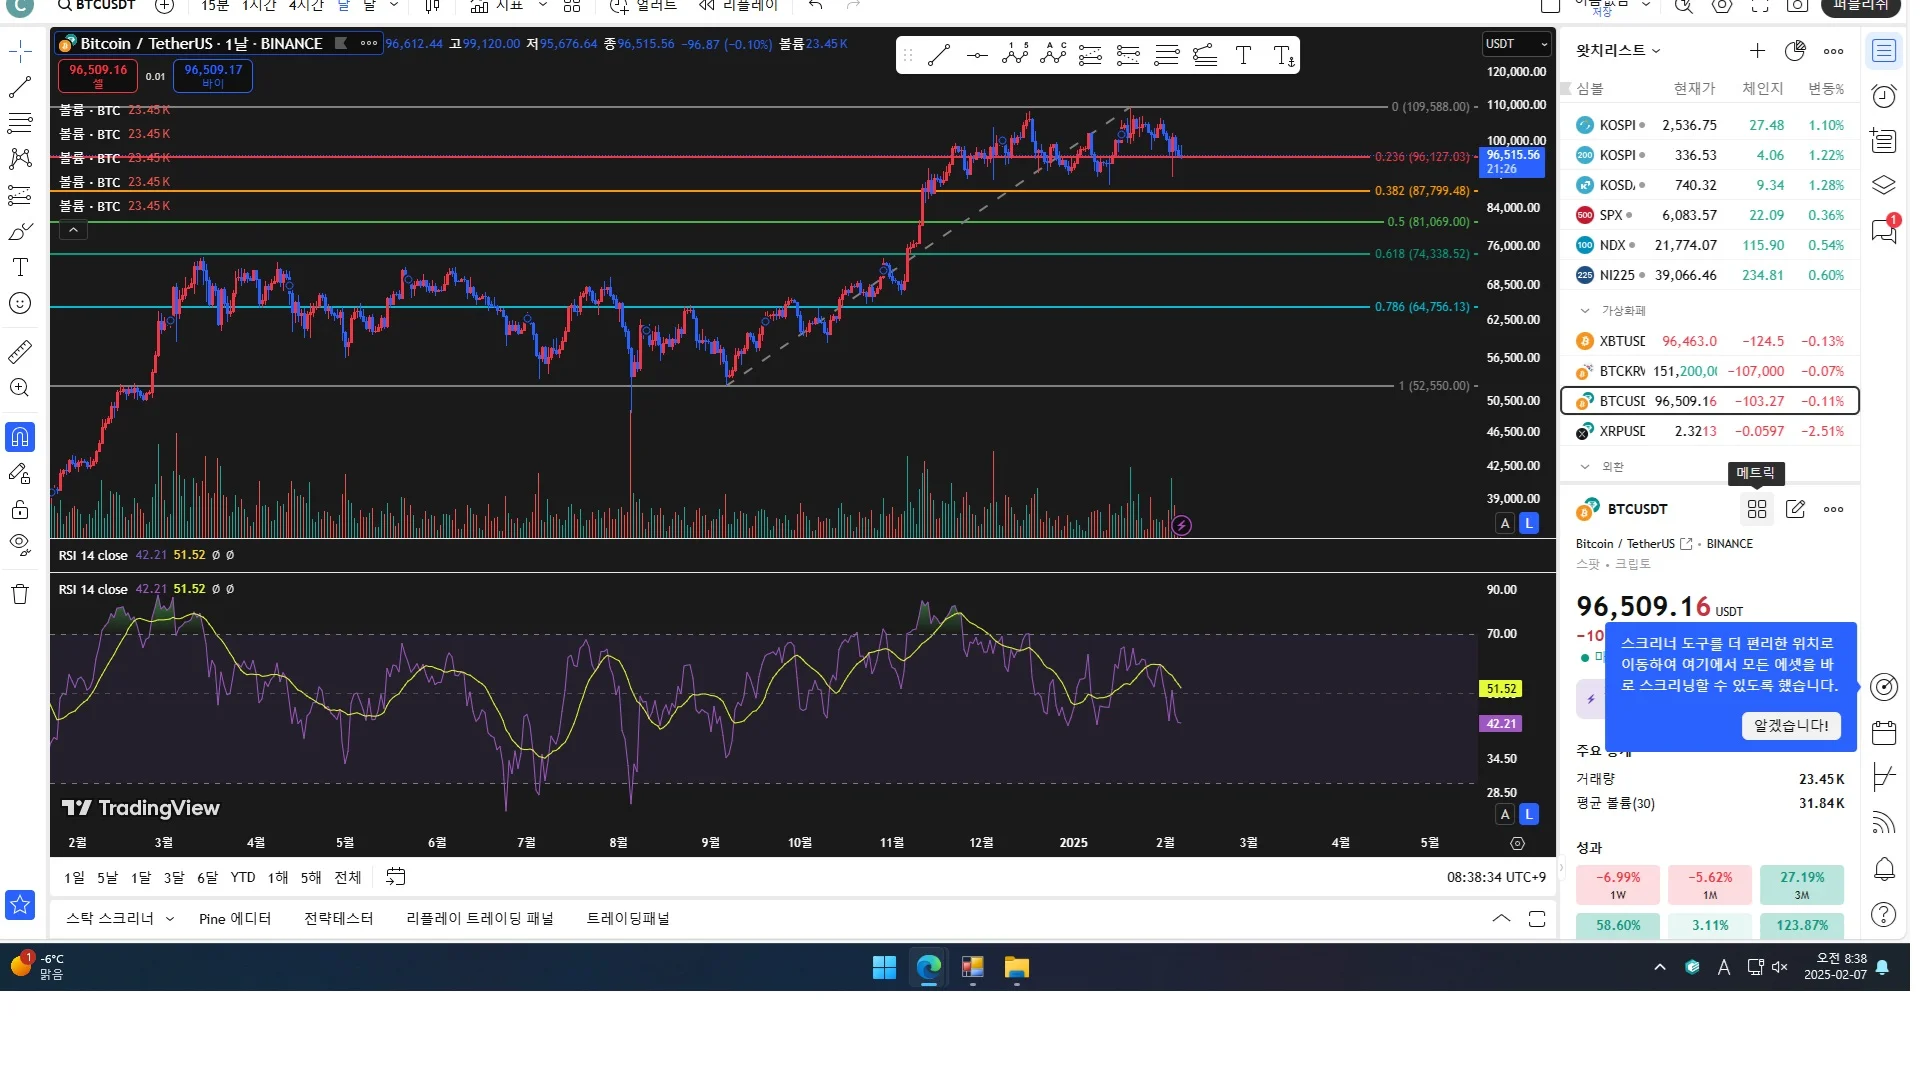Select the 3달 time range button
Screen dimensions: 1920x1080
[x=174, y=878]
